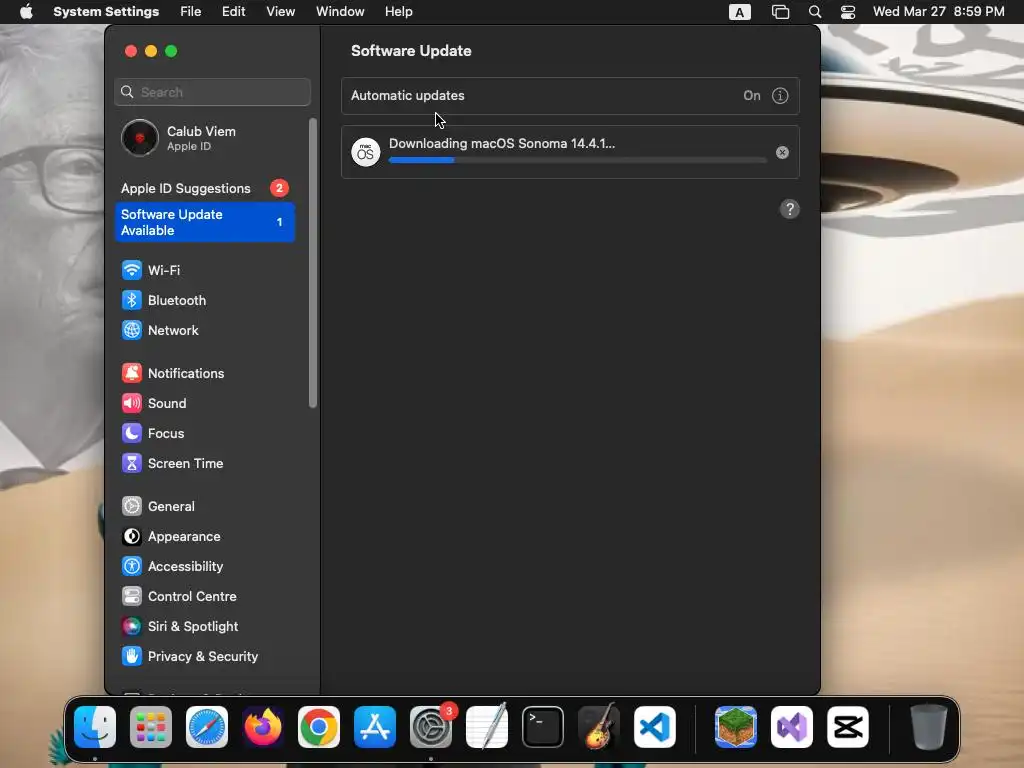
Task: Click the input source indicator in menu bar
Action: click(739, 12)
